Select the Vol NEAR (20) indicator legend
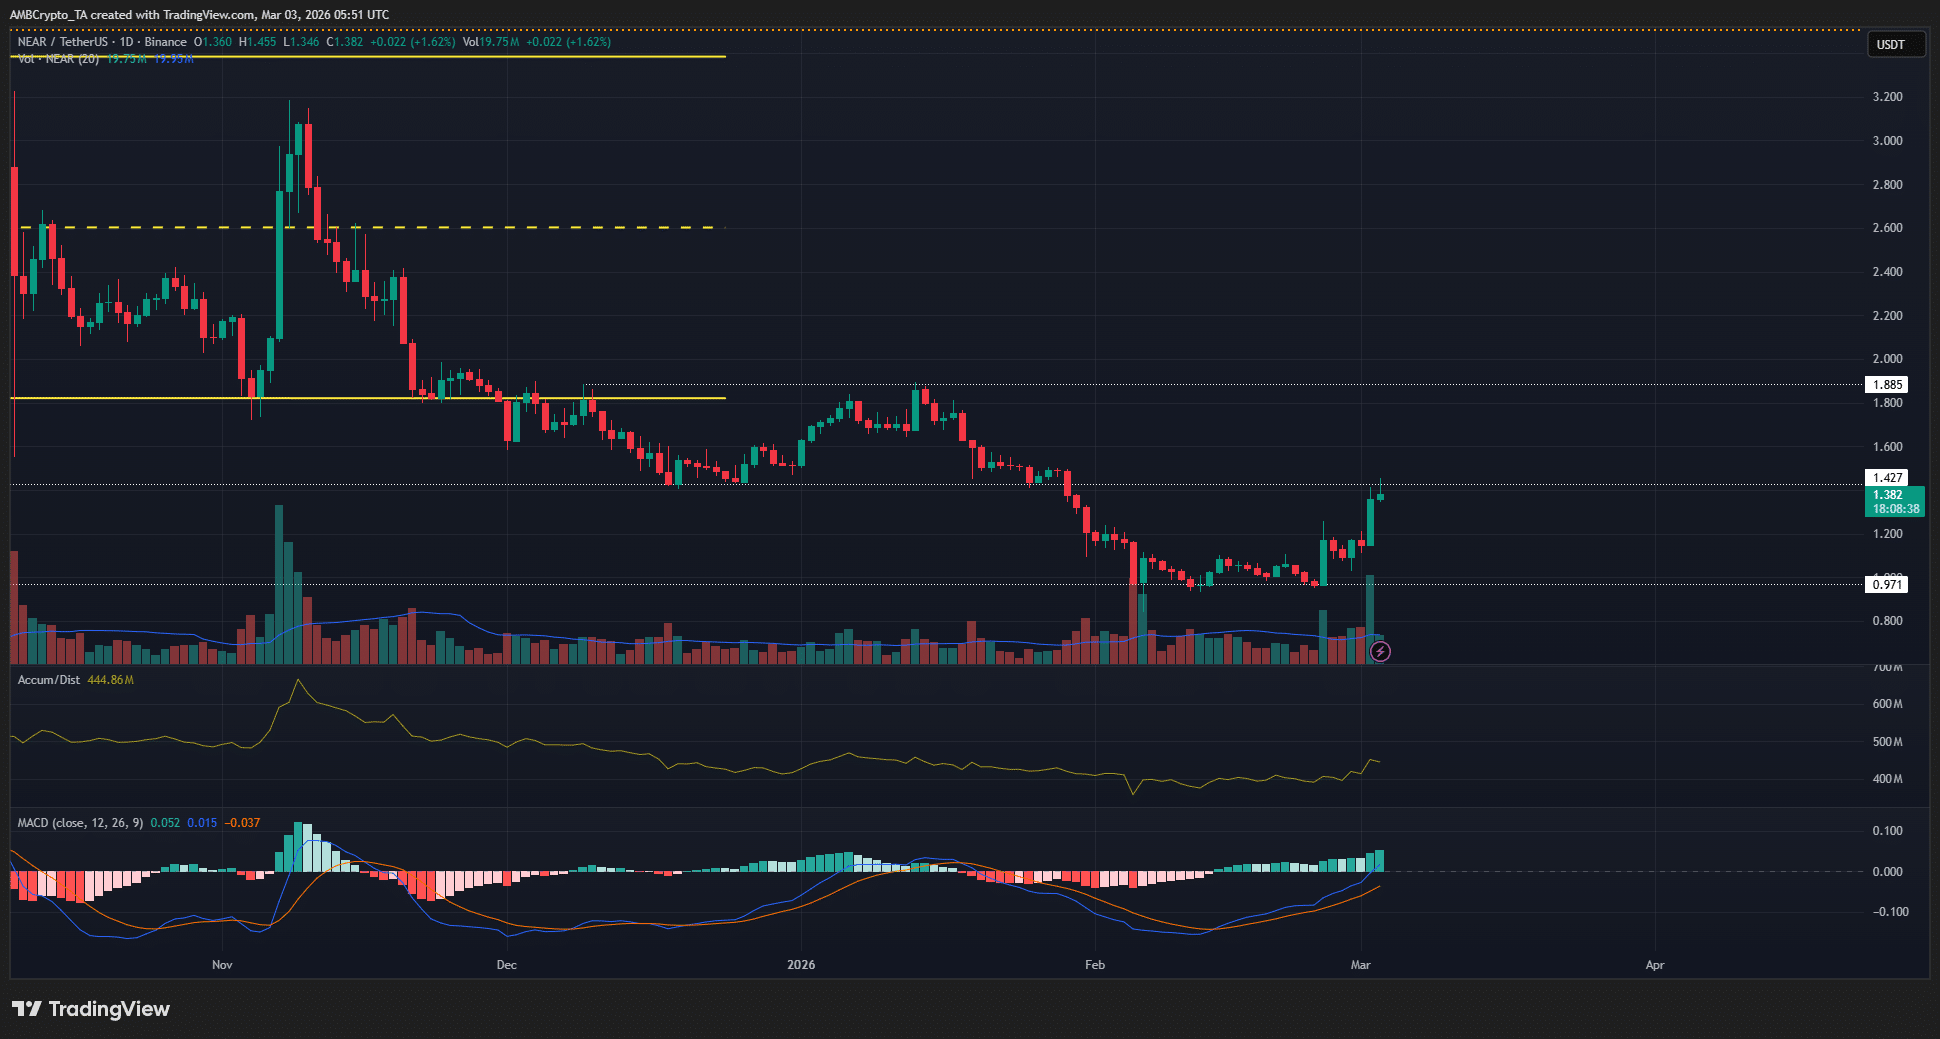Screen dimensions: 1940x1039 pyautogui.click(x=60, y=59)
